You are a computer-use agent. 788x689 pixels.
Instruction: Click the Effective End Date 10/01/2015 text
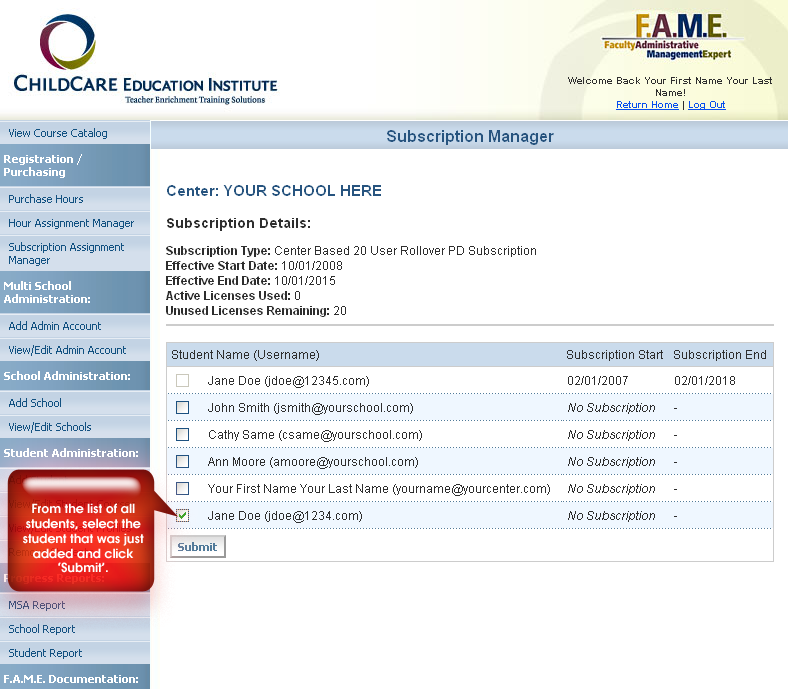[250, 281]
